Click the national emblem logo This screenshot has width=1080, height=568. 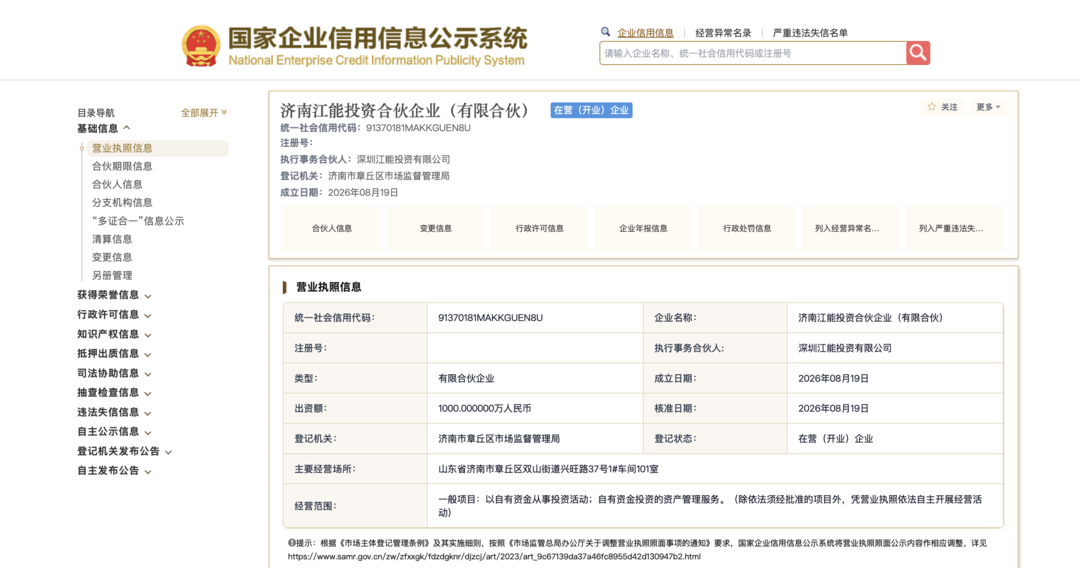(x=200, y=46)
